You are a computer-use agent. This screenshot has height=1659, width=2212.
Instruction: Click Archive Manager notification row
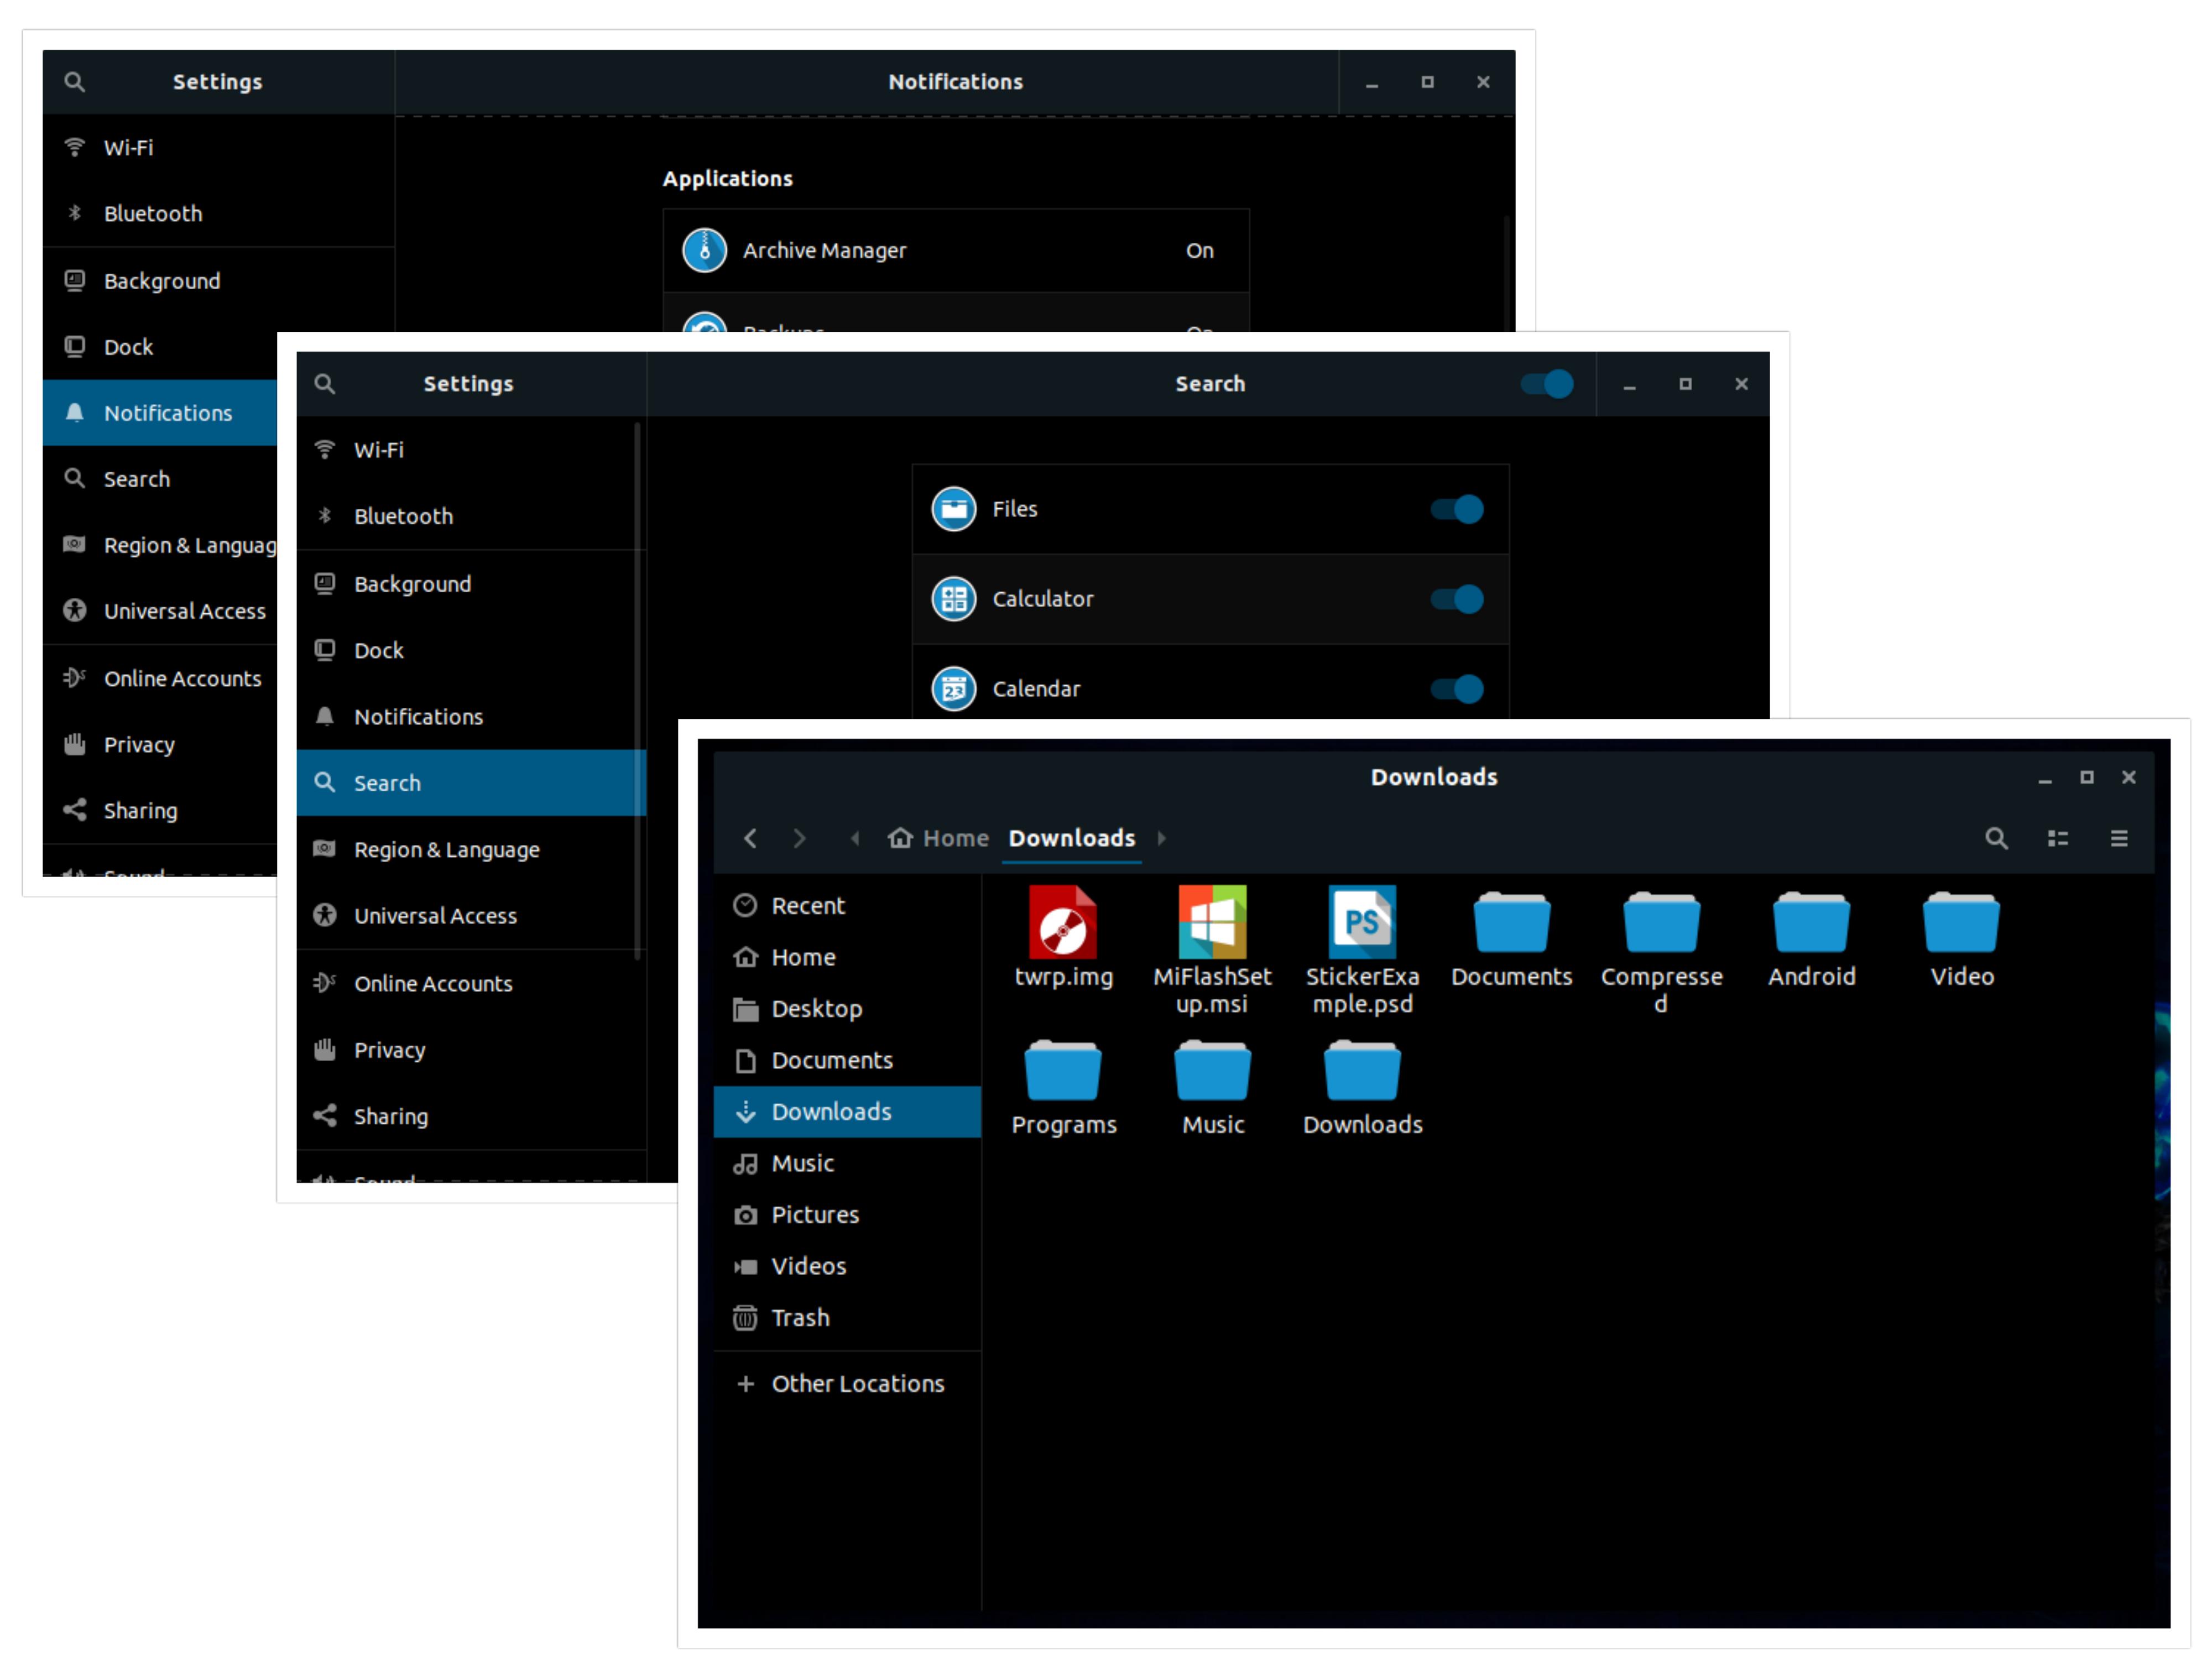(956, 250)
